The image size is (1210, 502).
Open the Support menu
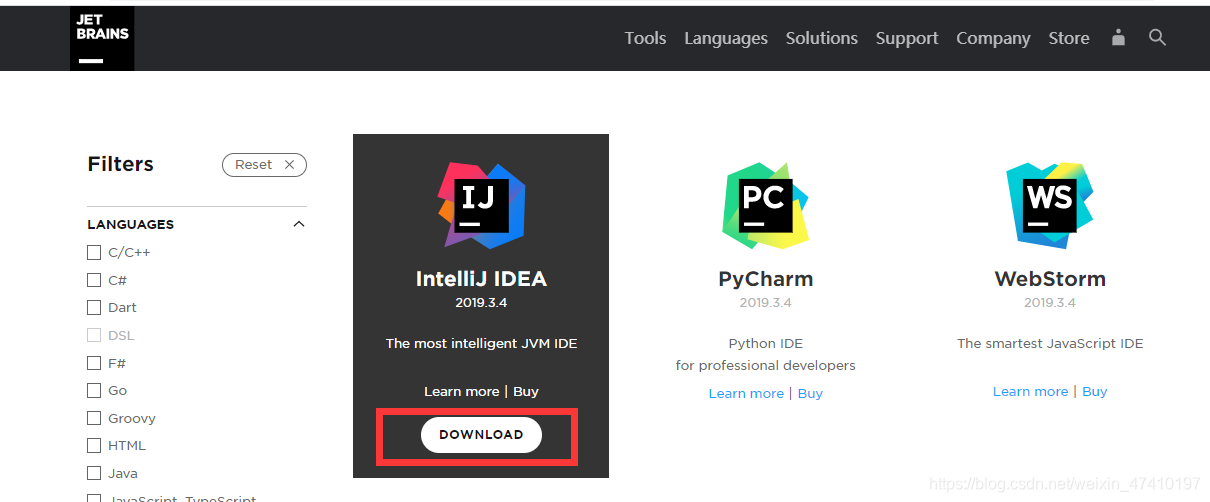[907, 38]
